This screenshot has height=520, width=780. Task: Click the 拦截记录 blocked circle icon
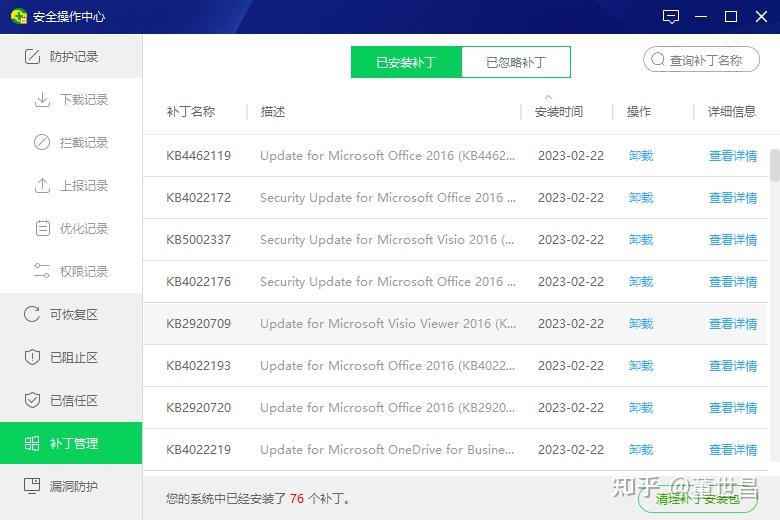(42, 142)
